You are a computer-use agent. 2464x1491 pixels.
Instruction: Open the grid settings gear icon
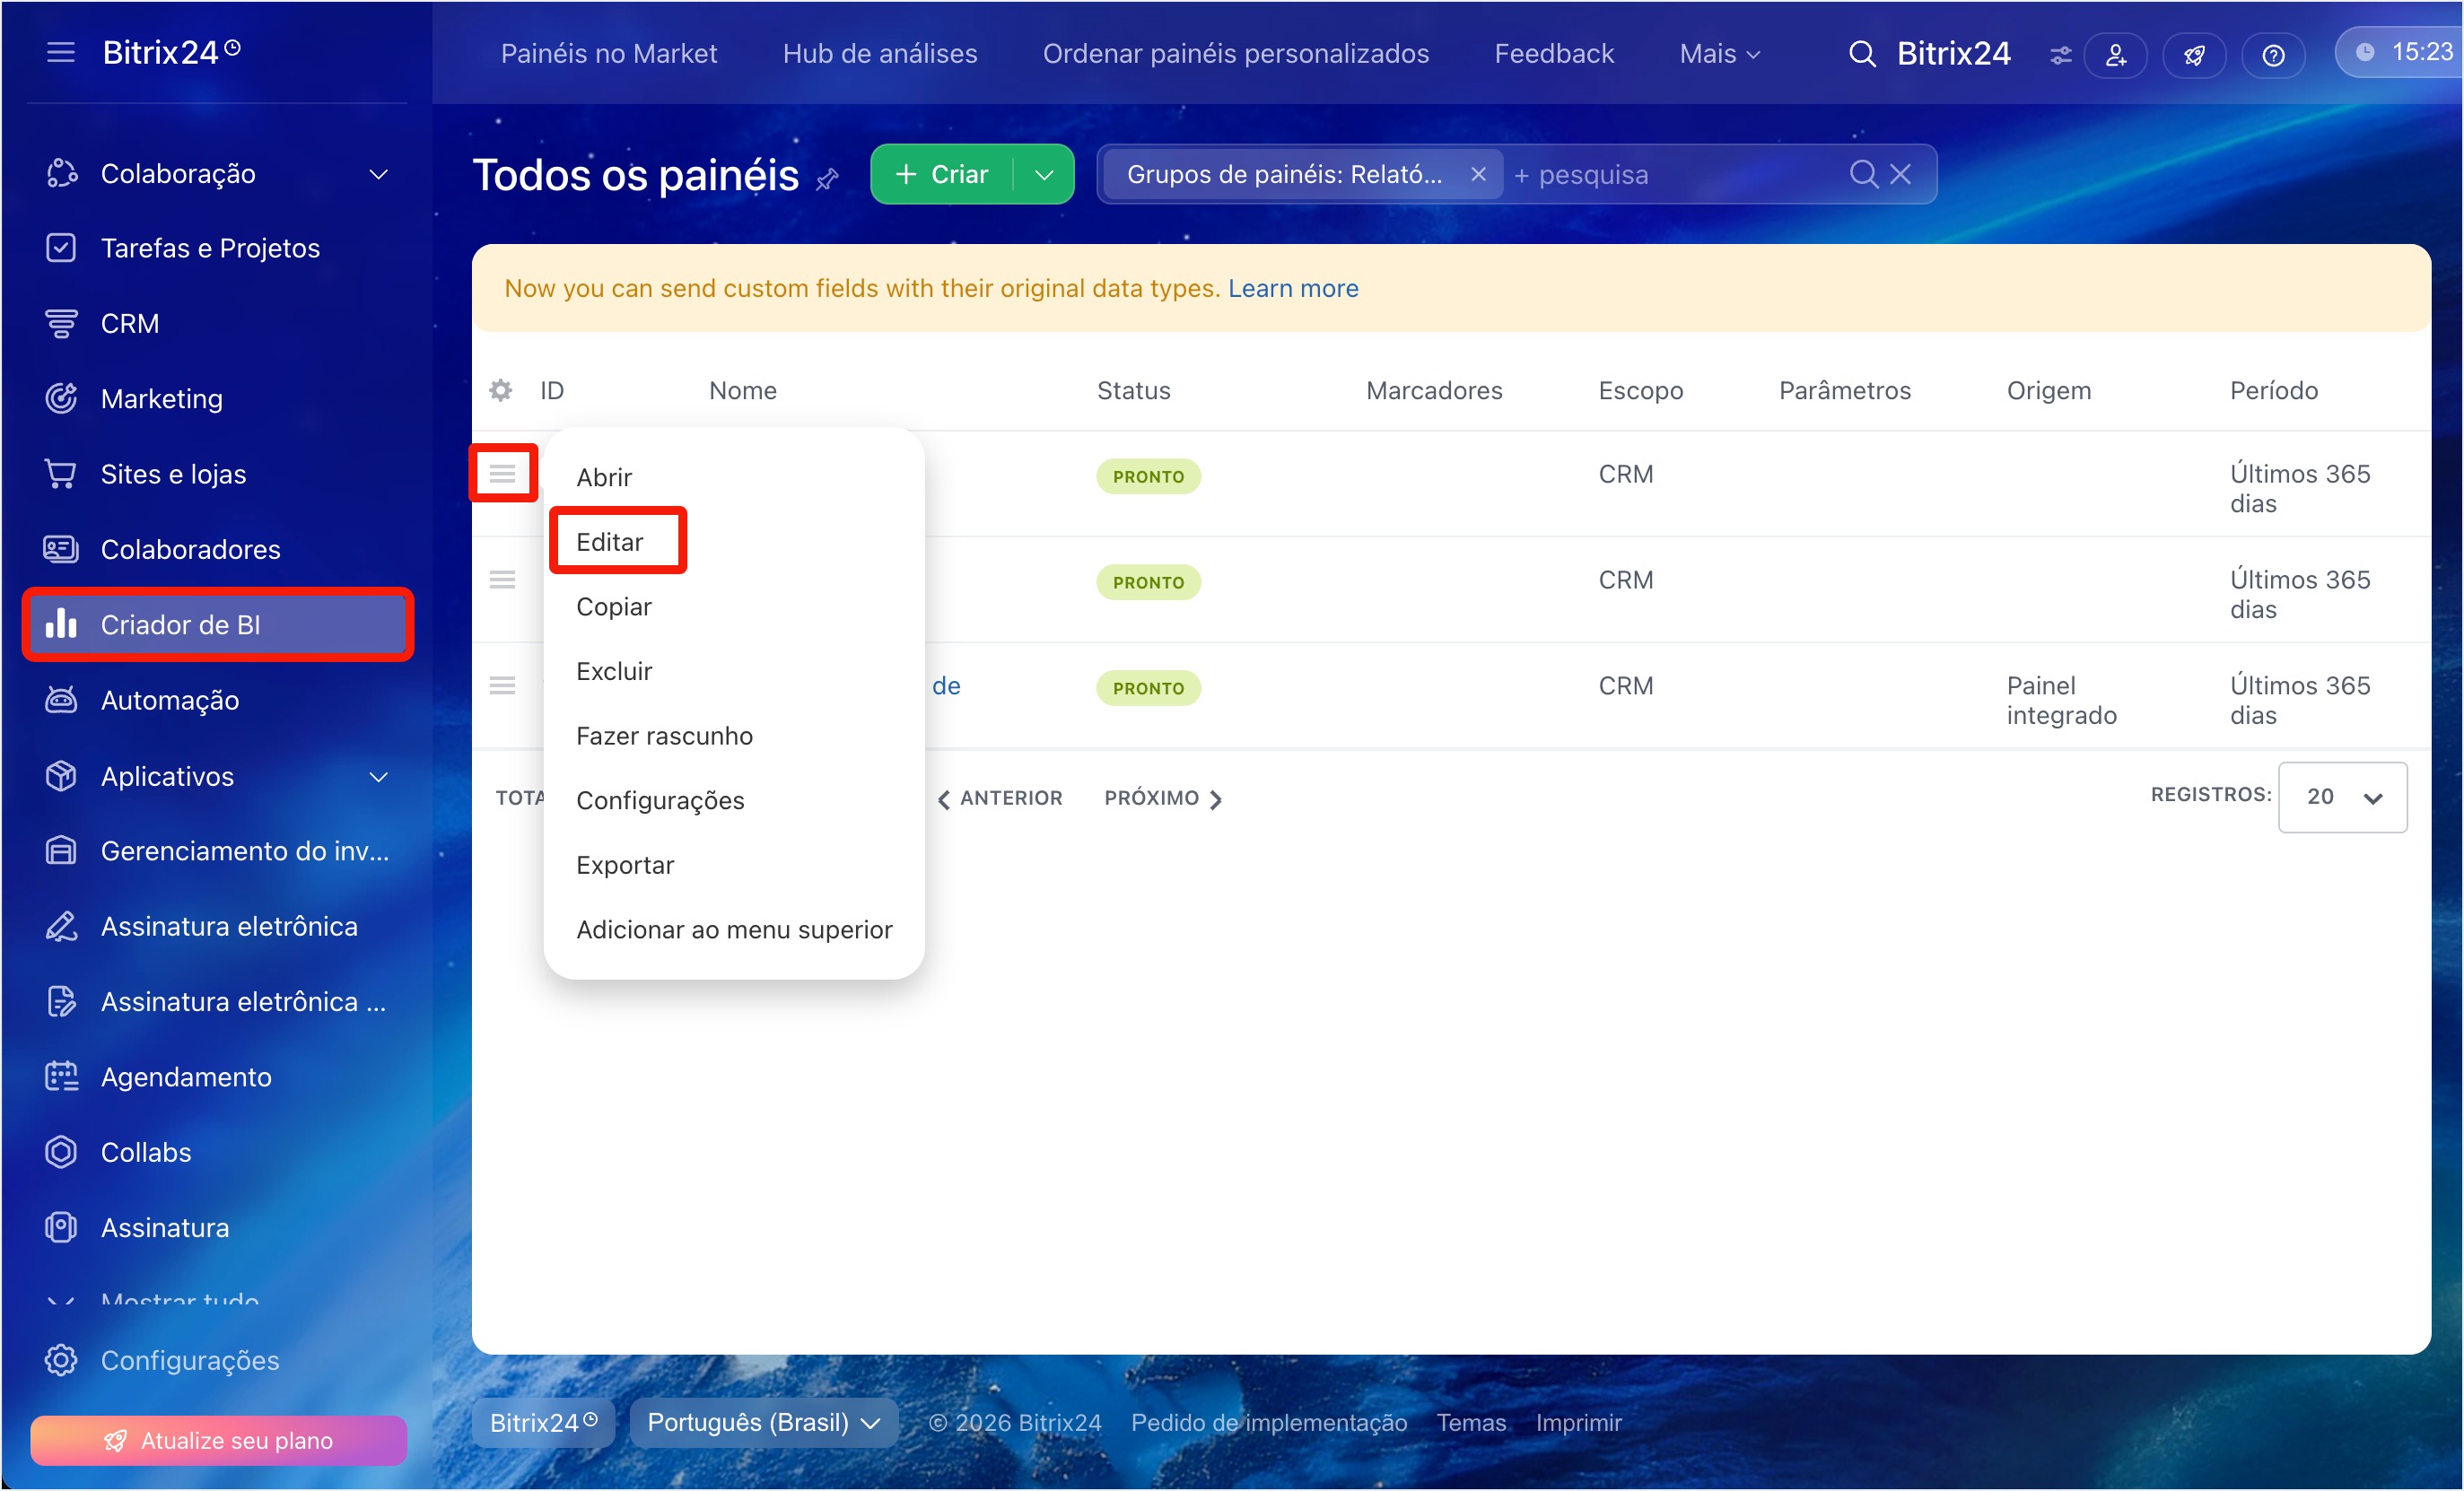coord(500,390)
